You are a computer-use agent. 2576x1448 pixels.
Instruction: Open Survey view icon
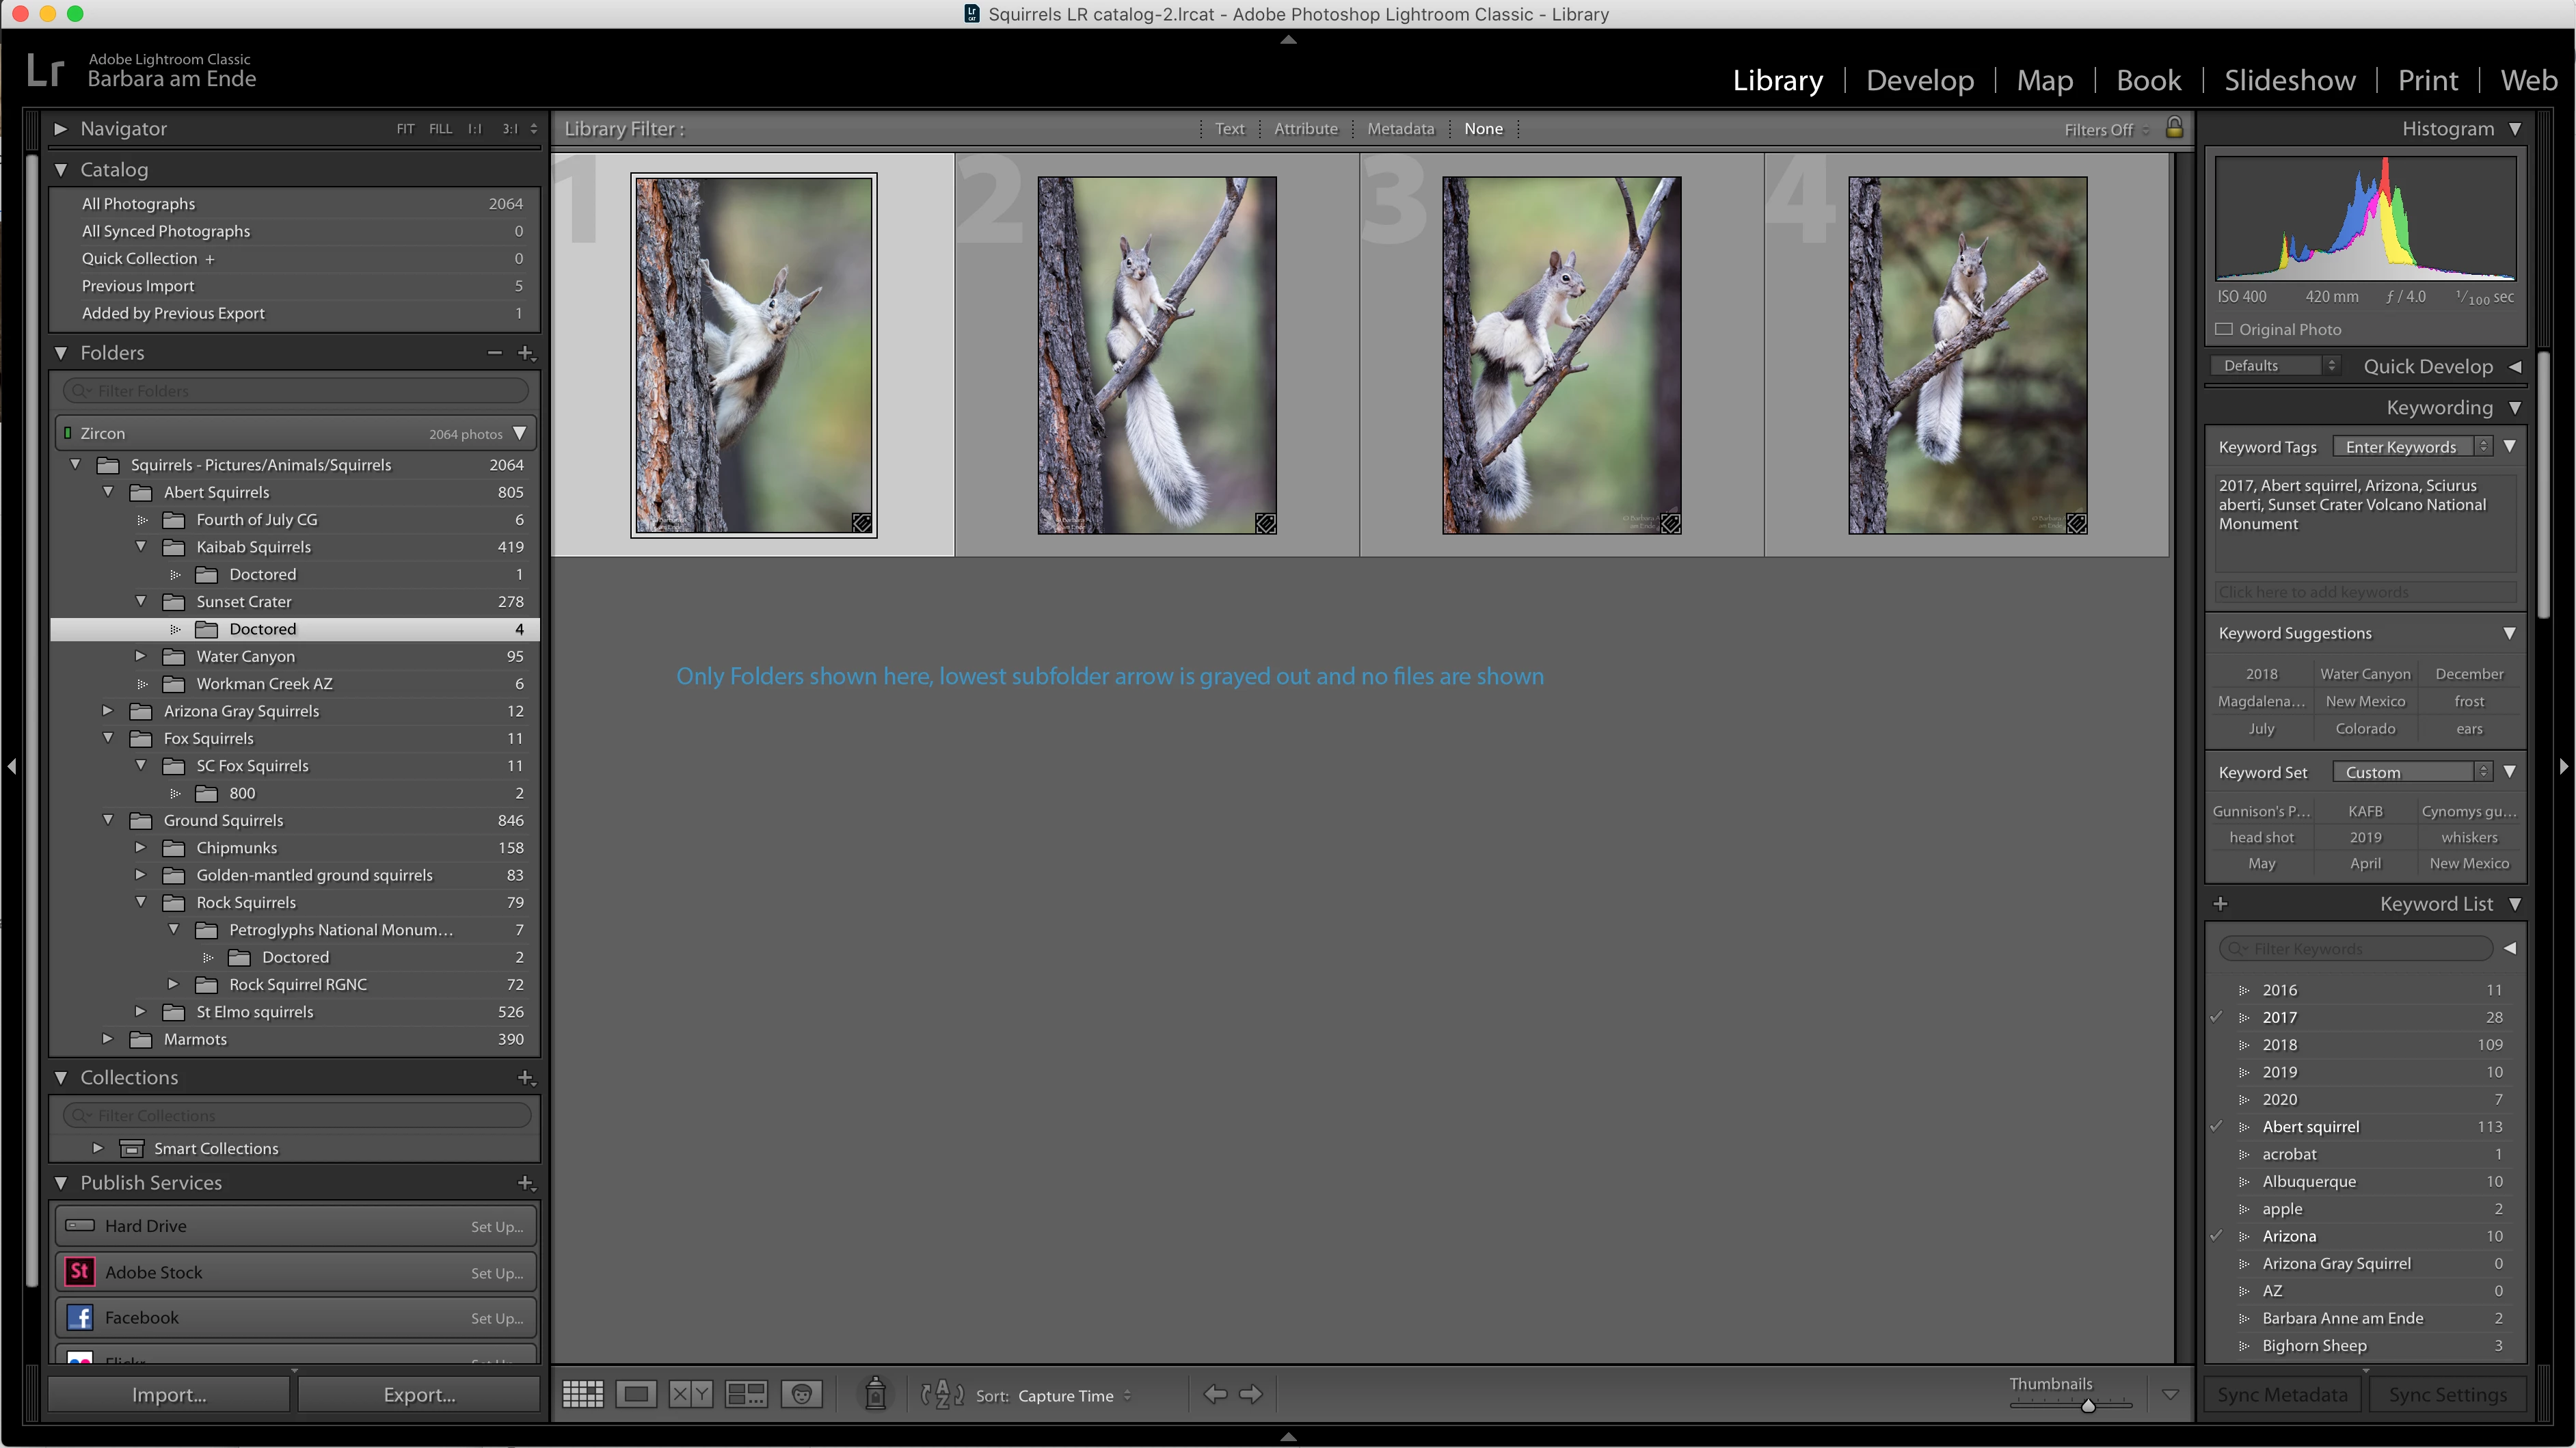[x=746, y=1394]
